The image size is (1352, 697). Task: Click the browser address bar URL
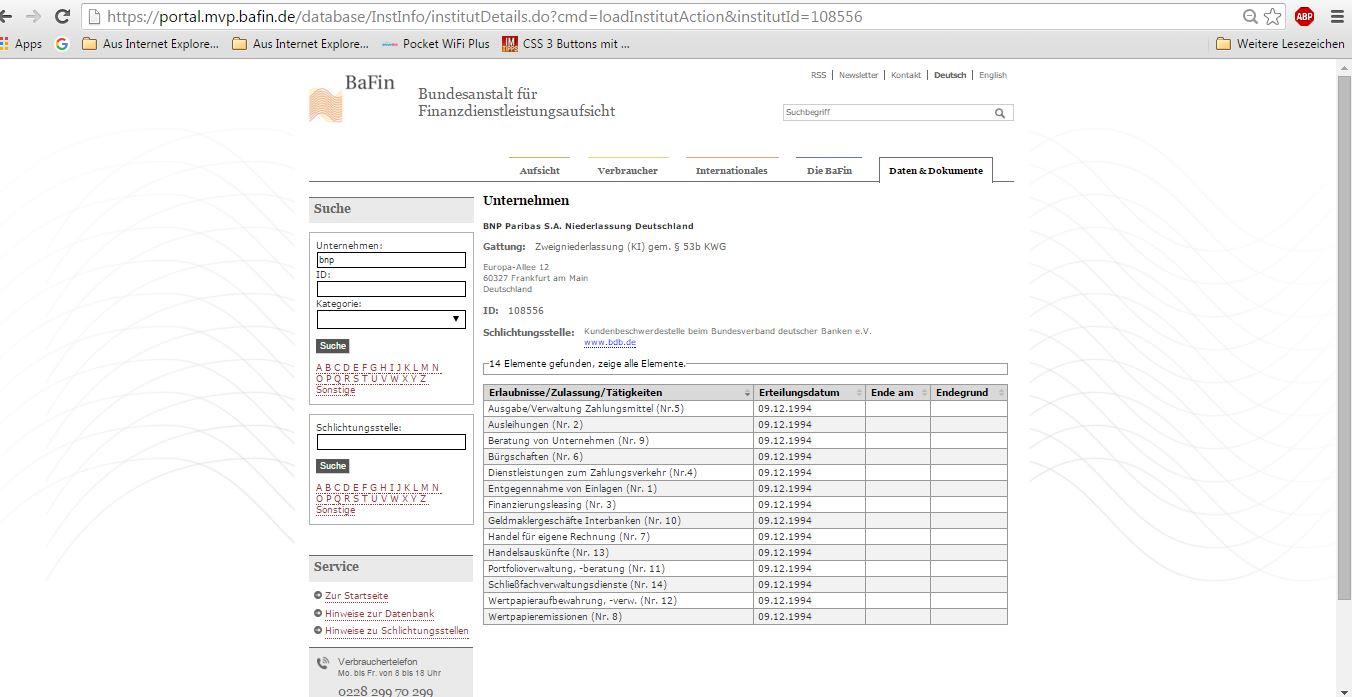point(484,16)
